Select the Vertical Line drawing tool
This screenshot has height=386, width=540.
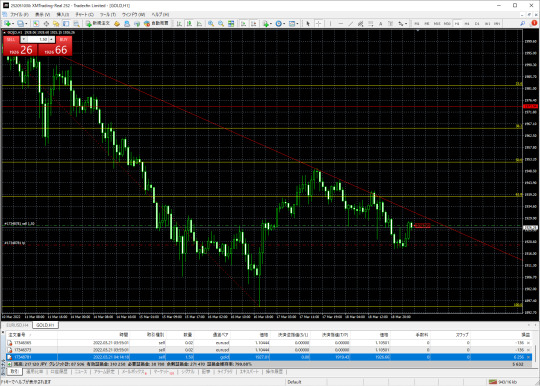tap(330, 23)
